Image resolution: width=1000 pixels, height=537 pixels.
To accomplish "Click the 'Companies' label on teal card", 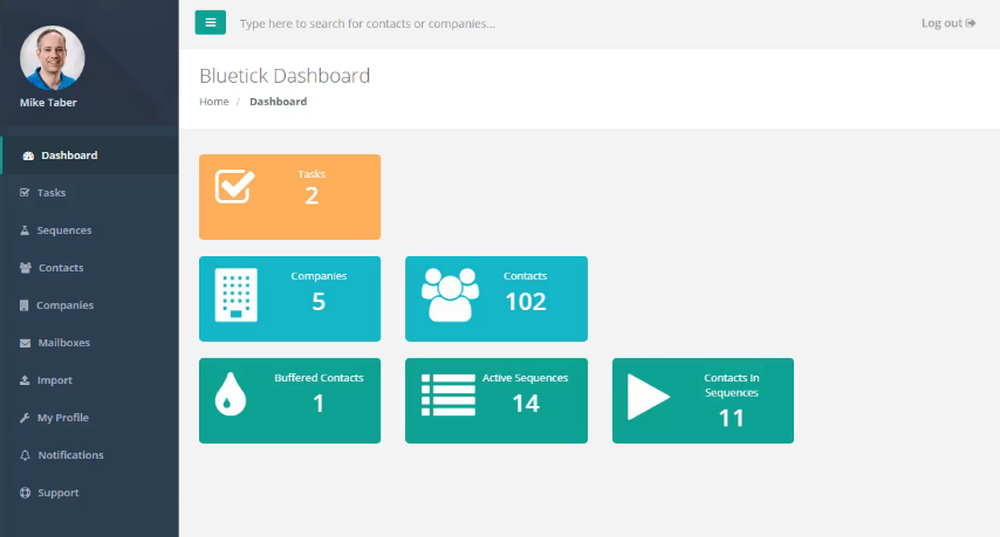I will pos(319,276).
